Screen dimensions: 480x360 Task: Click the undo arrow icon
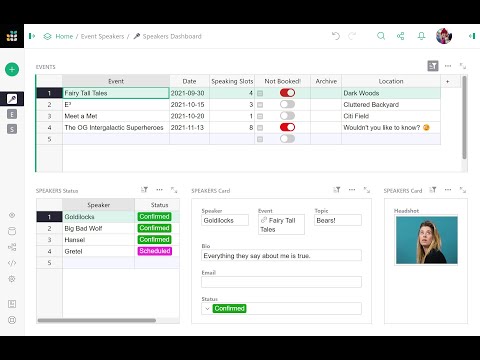click(x=336, y=36)
